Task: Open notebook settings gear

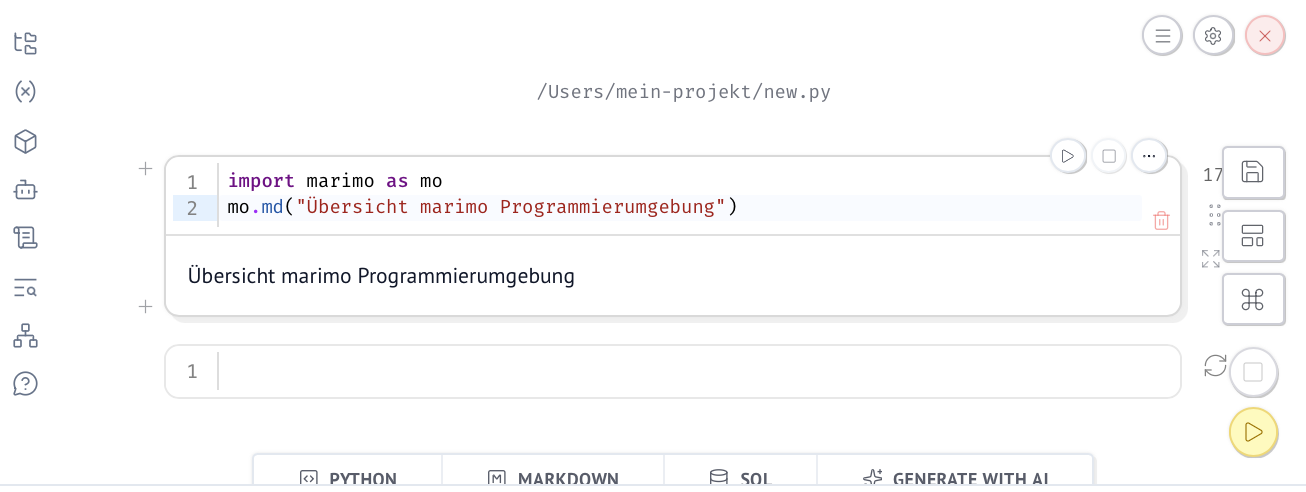Action: point(1213,36)
